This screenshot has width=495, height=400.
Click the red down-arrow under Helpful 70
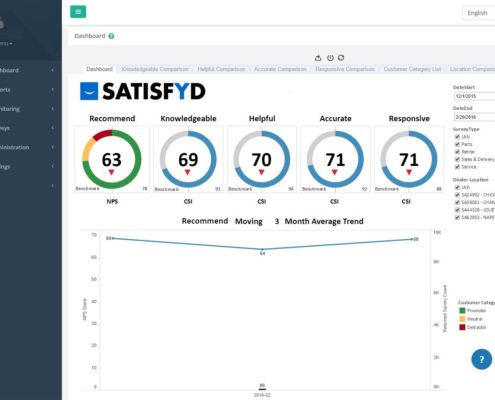coord(261,172)
